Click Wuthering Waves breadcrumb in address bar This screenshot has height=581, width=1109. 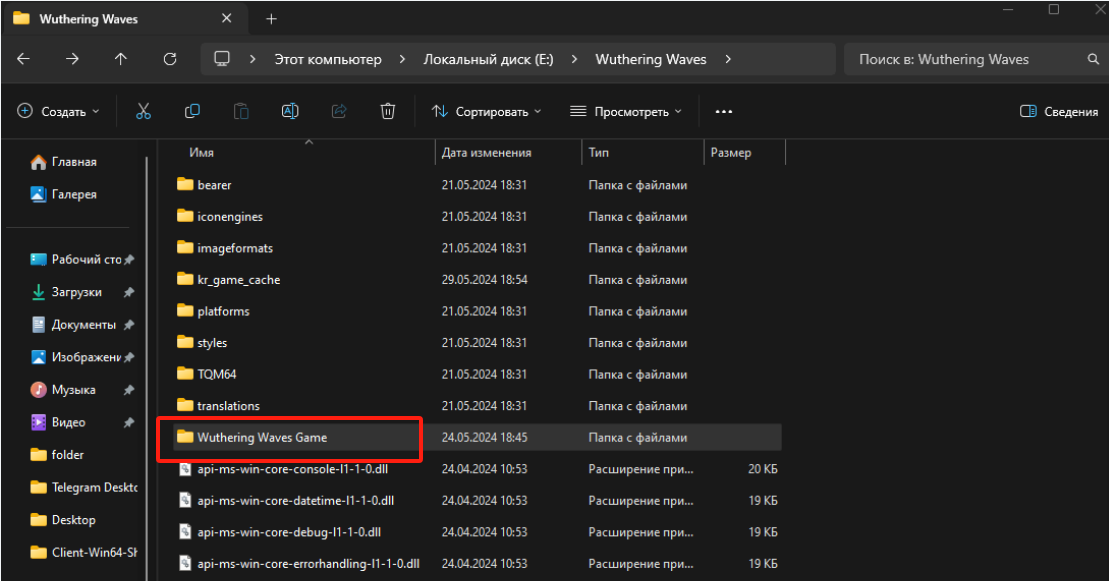pos(651,59)
